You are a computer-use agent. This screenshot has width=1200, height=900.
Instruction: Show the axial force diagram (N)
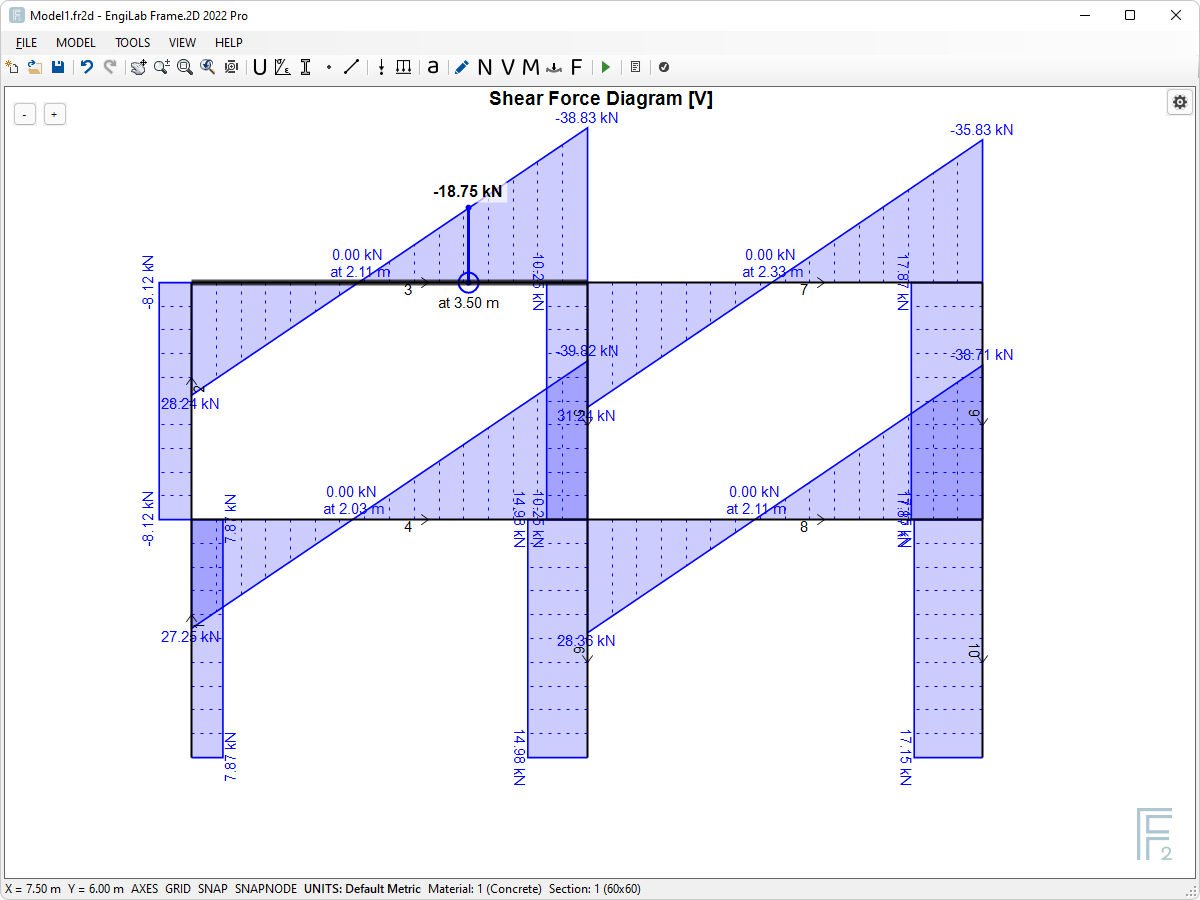tap(483, 67)
